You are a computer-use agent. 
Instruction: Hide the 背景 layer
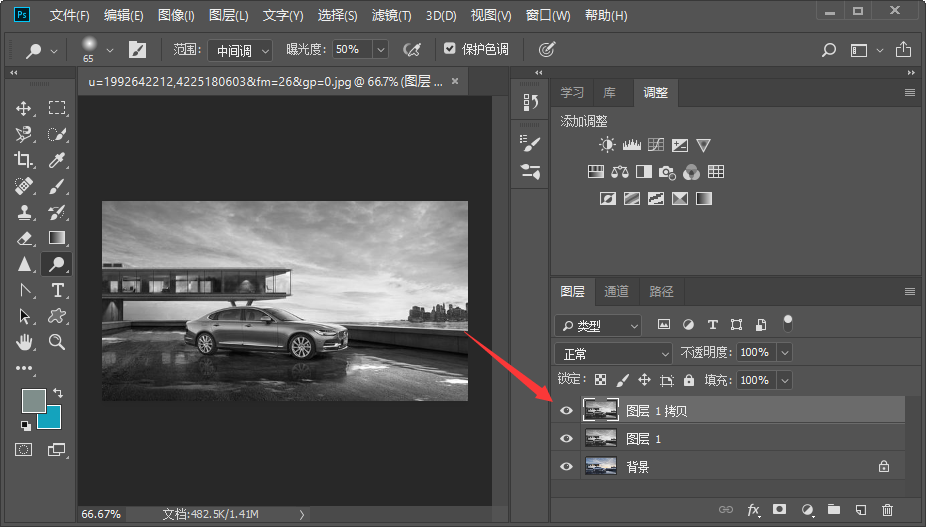pyautogui.click(x=566, y=466)
